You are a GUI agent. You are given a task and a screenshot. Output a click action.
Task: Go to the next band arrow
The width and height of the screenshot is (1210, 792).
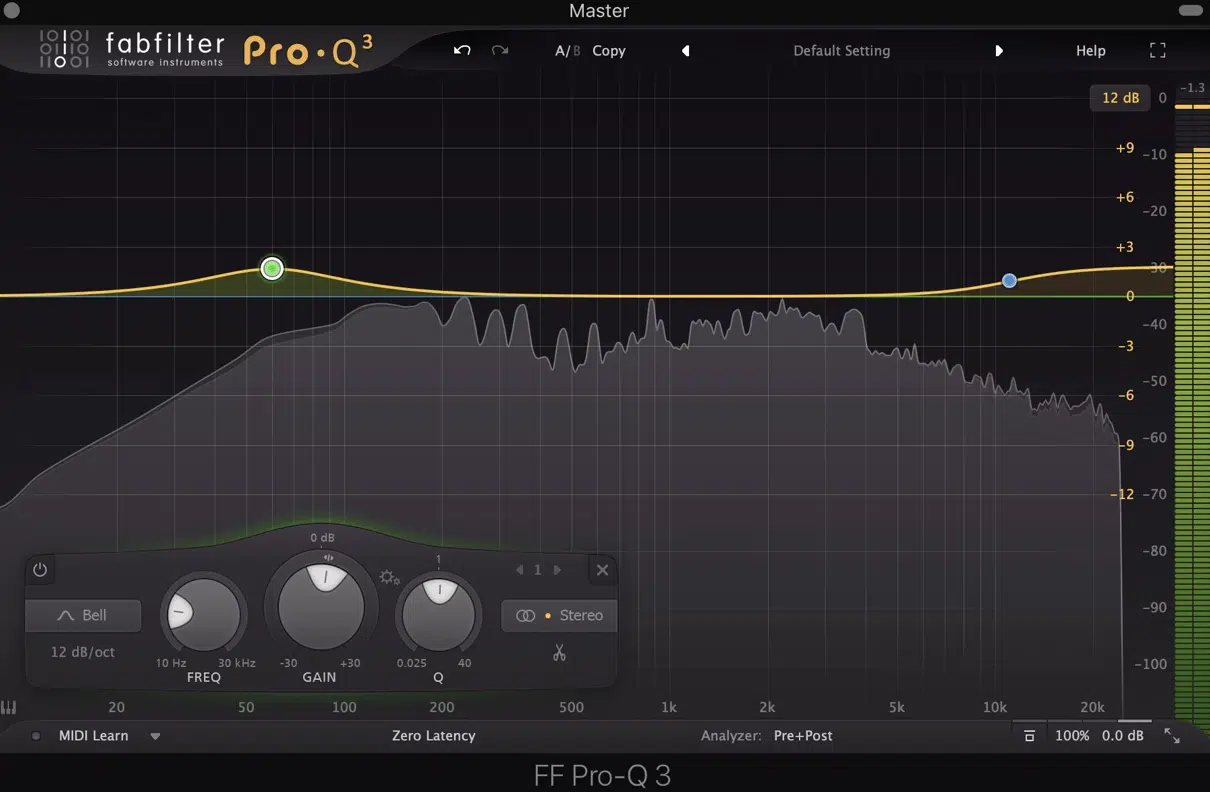557,570
